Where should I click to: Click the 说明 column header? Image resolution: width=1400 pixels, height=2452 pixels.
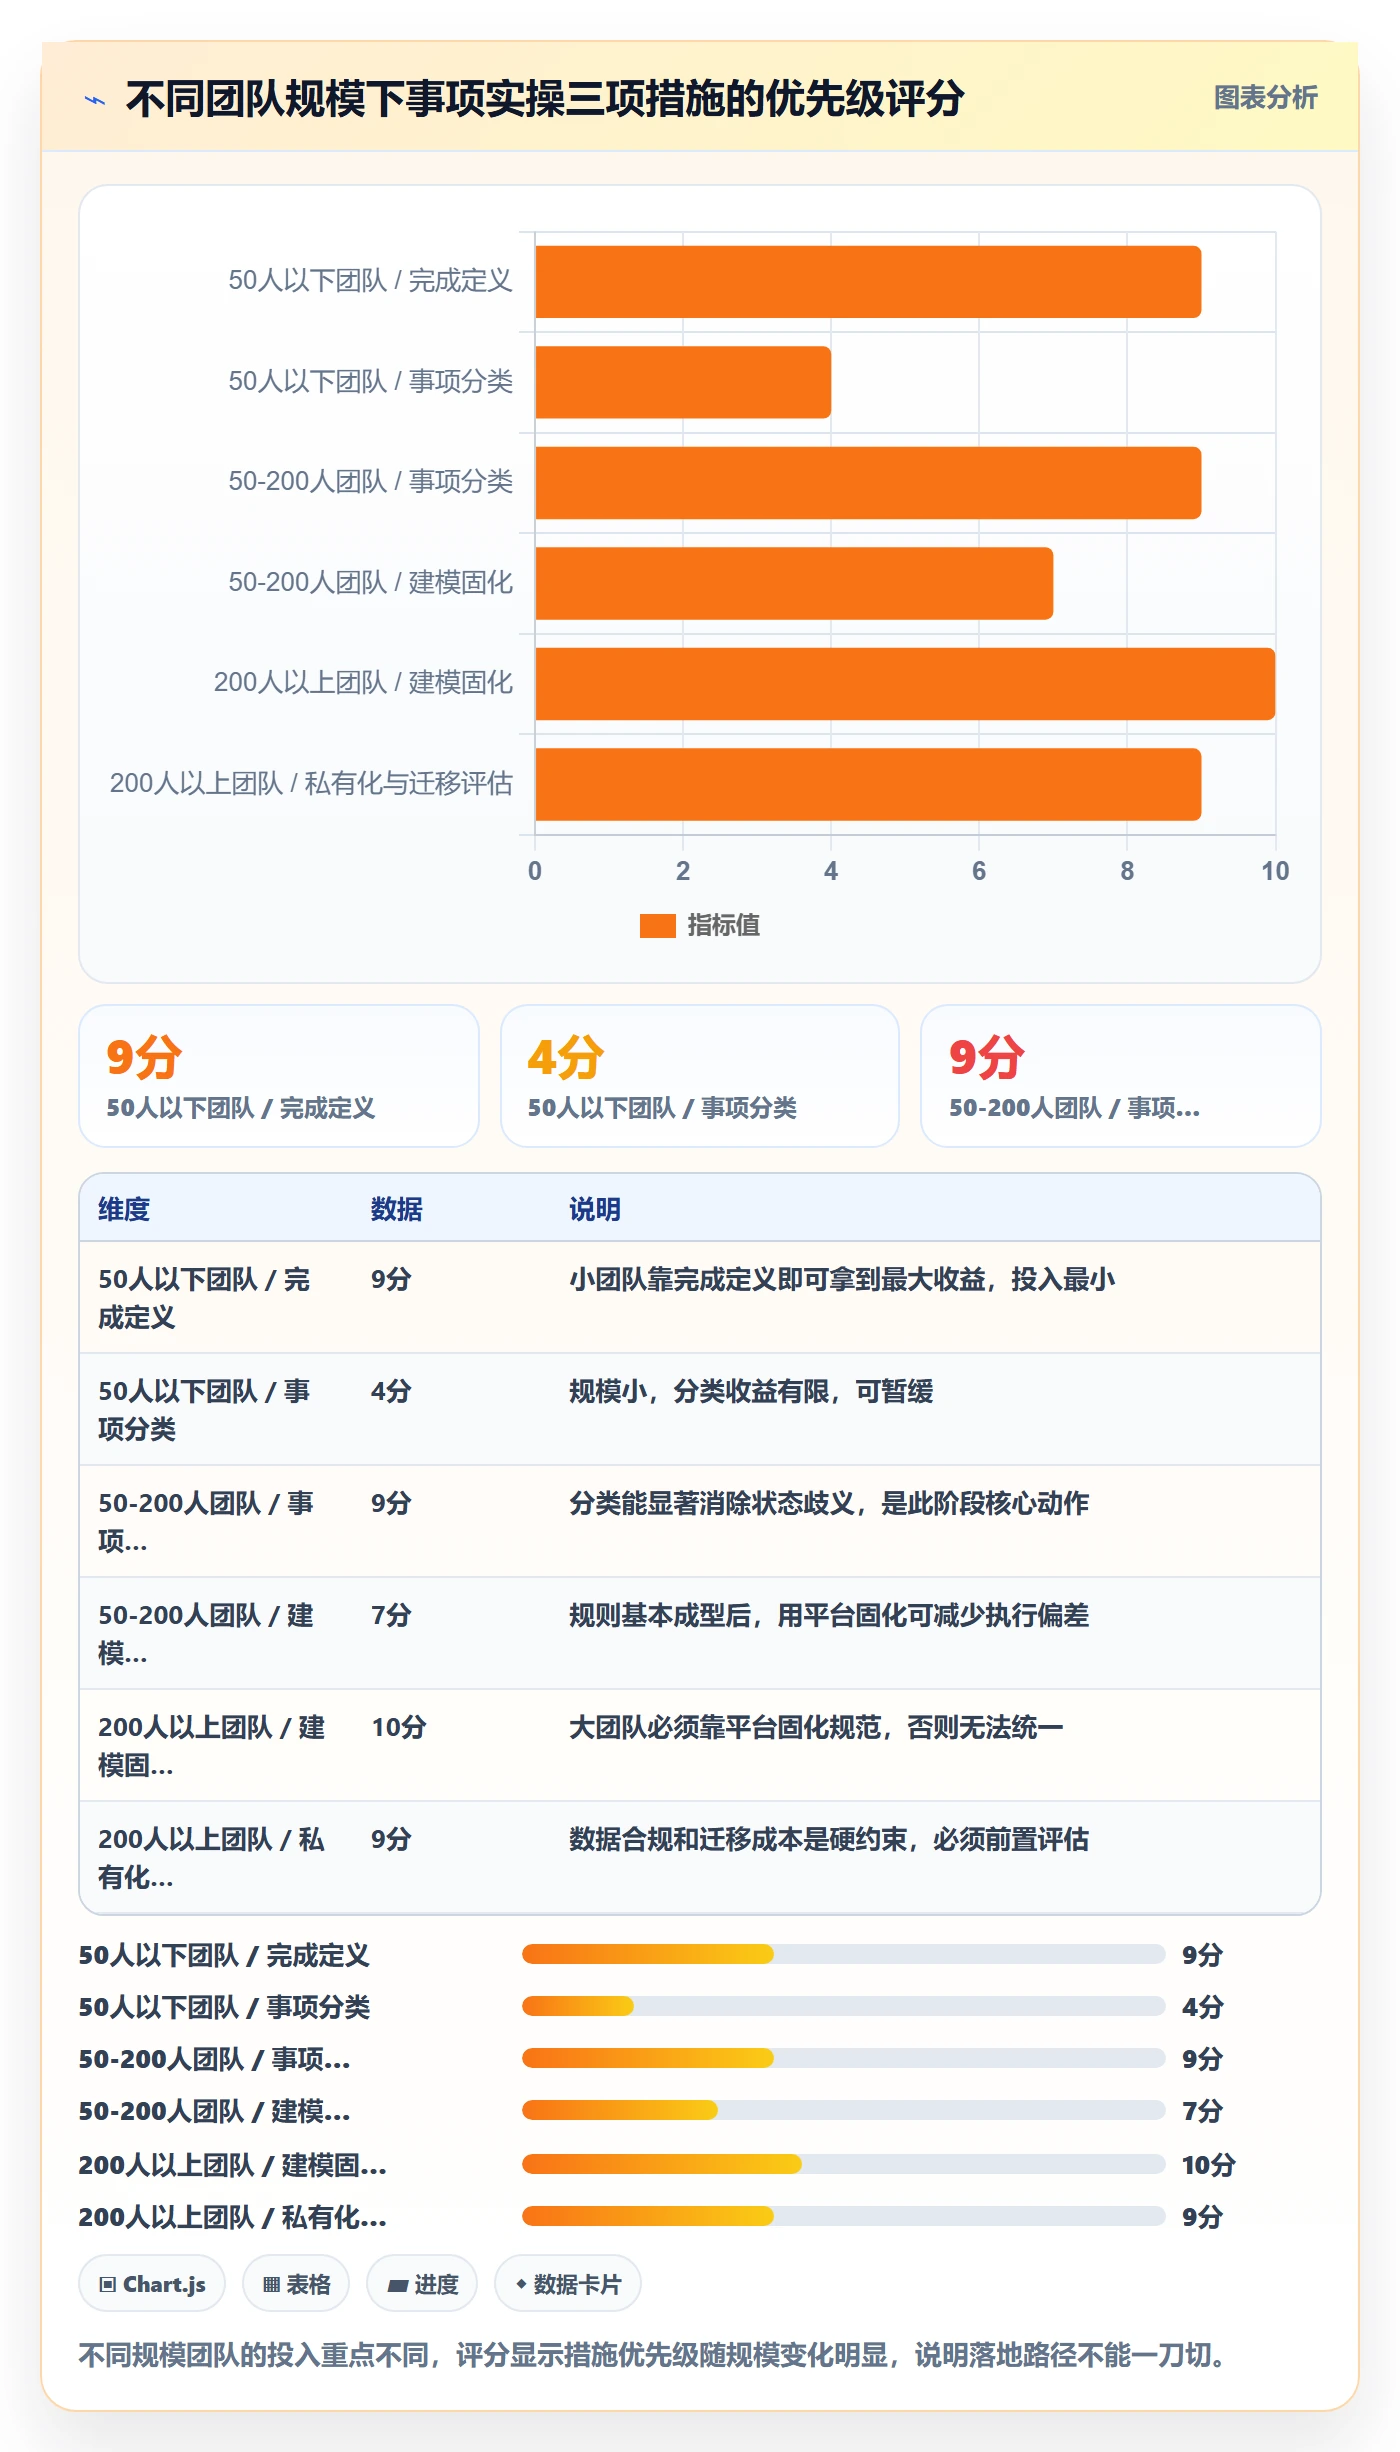(x=595, y=1209)
